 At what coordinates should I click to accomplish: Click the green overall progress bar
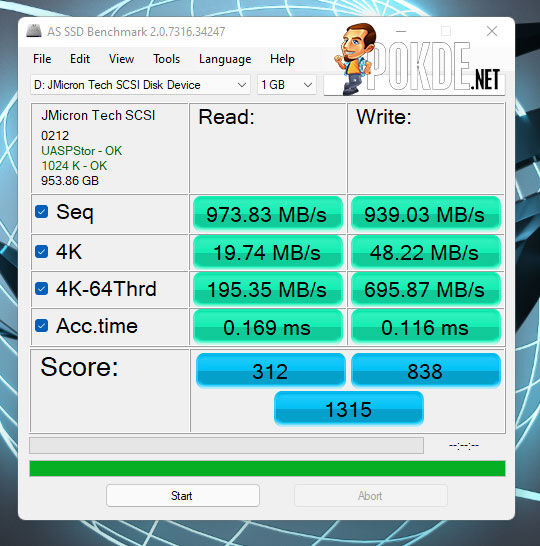click(x=267, y=468)
